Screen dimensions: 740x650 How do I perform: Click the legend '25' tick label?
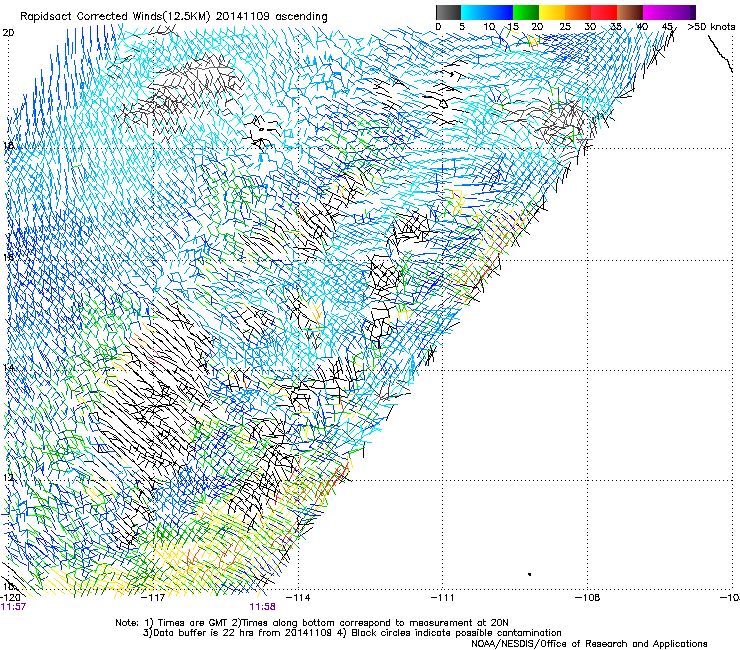coord(564,26)
